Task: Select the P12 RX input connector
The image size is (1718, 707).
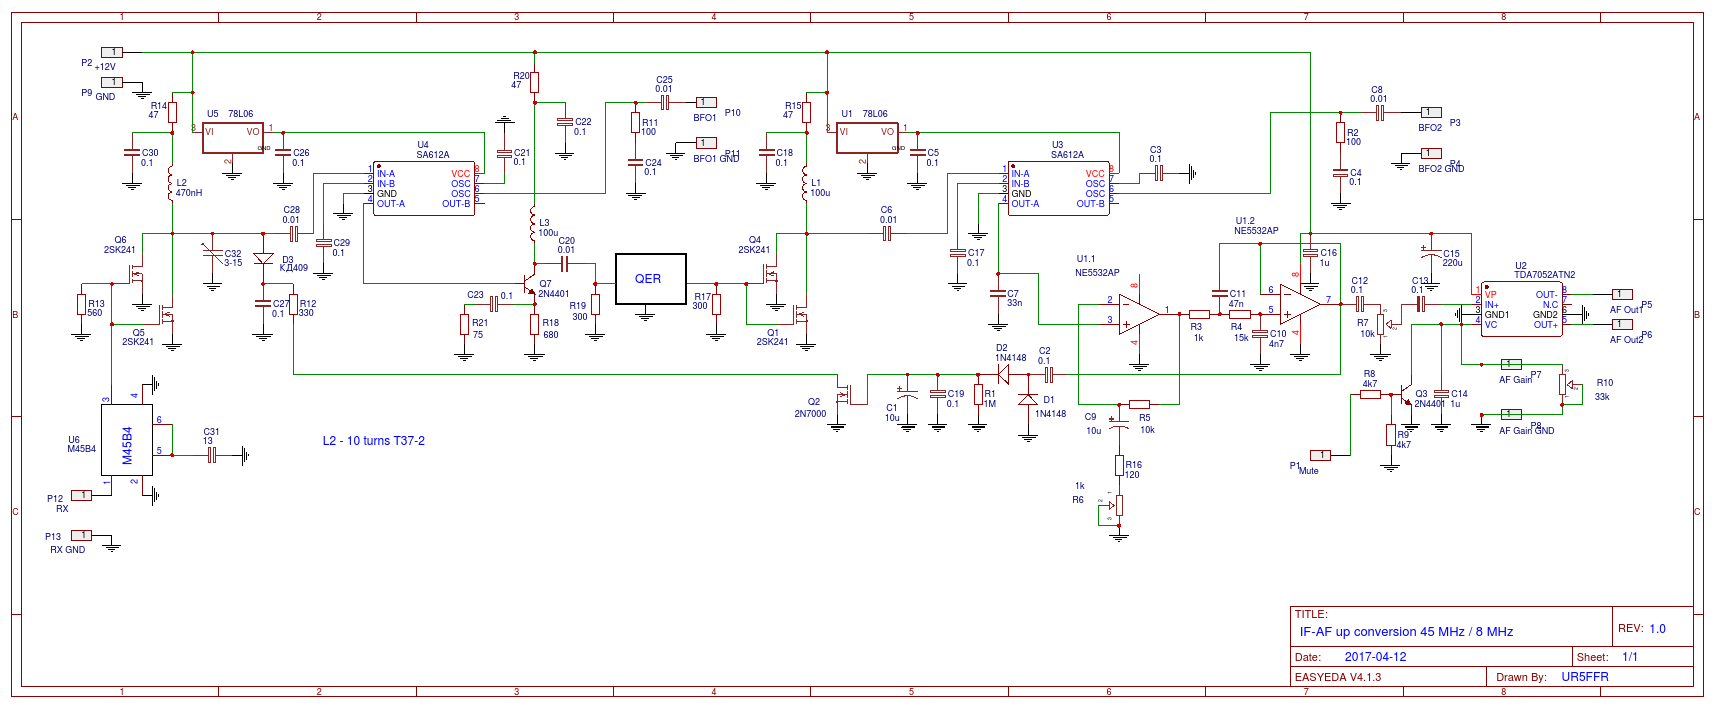Action: click(x=81, y=495)
